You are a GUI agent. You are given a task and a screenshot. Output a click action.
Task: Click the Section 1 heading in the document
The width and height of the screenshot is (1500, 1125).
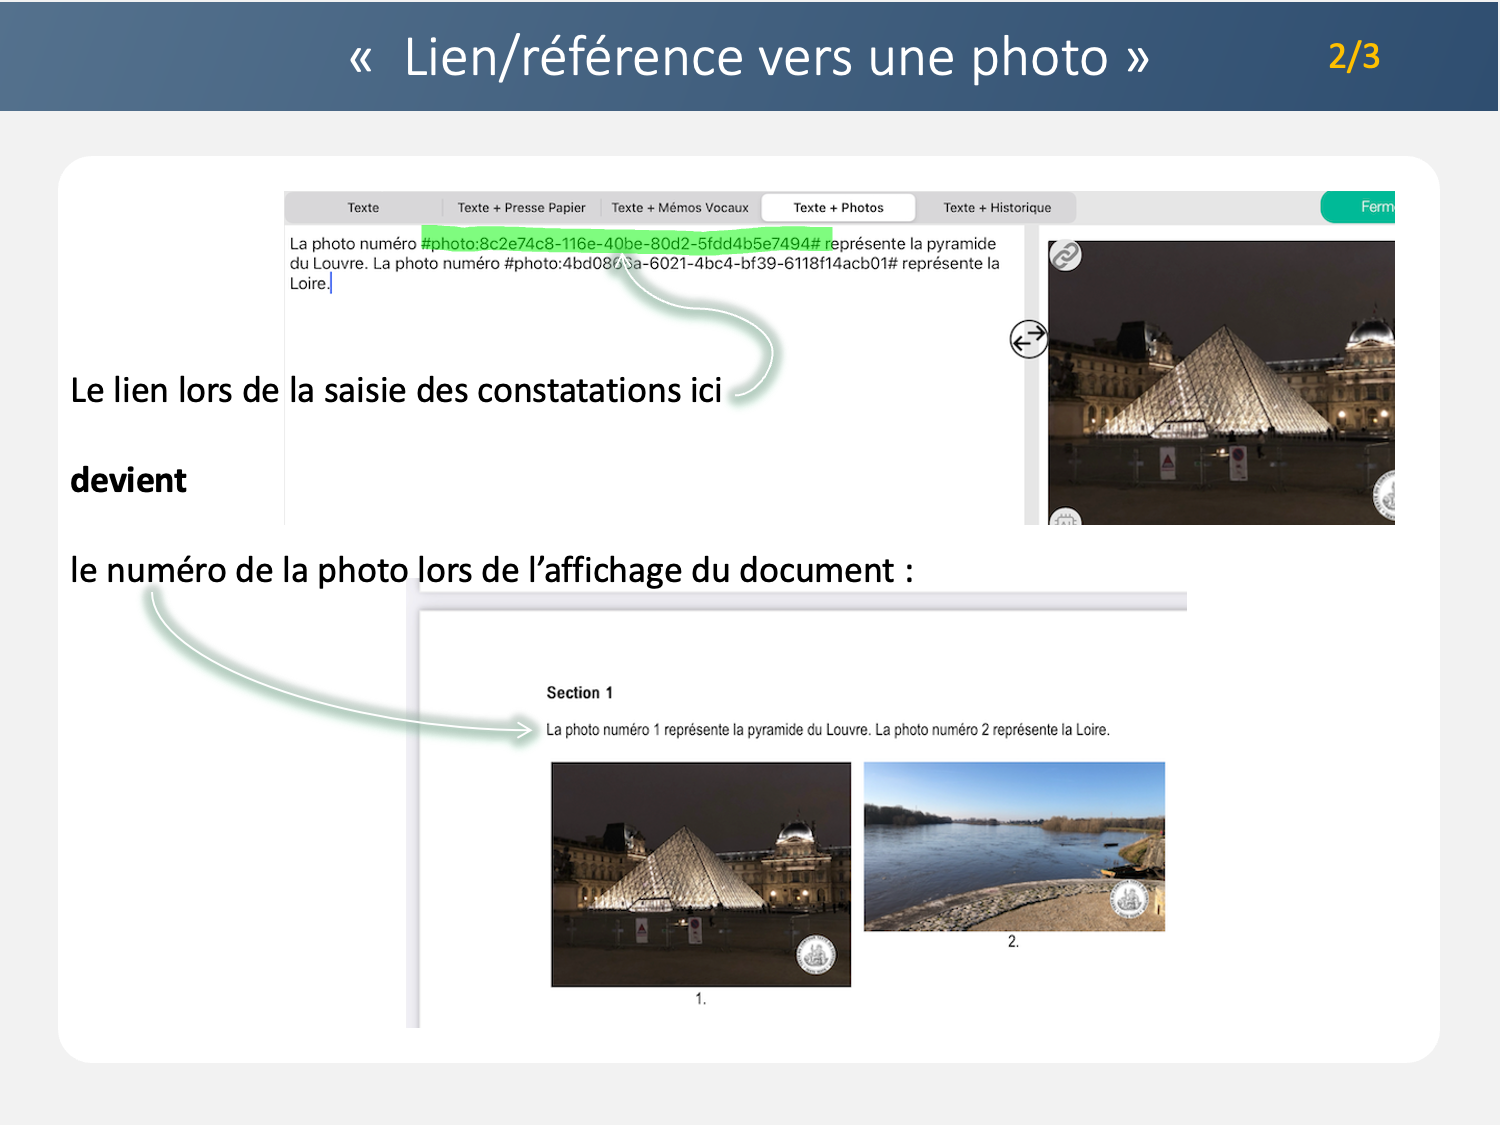point(579,693)
